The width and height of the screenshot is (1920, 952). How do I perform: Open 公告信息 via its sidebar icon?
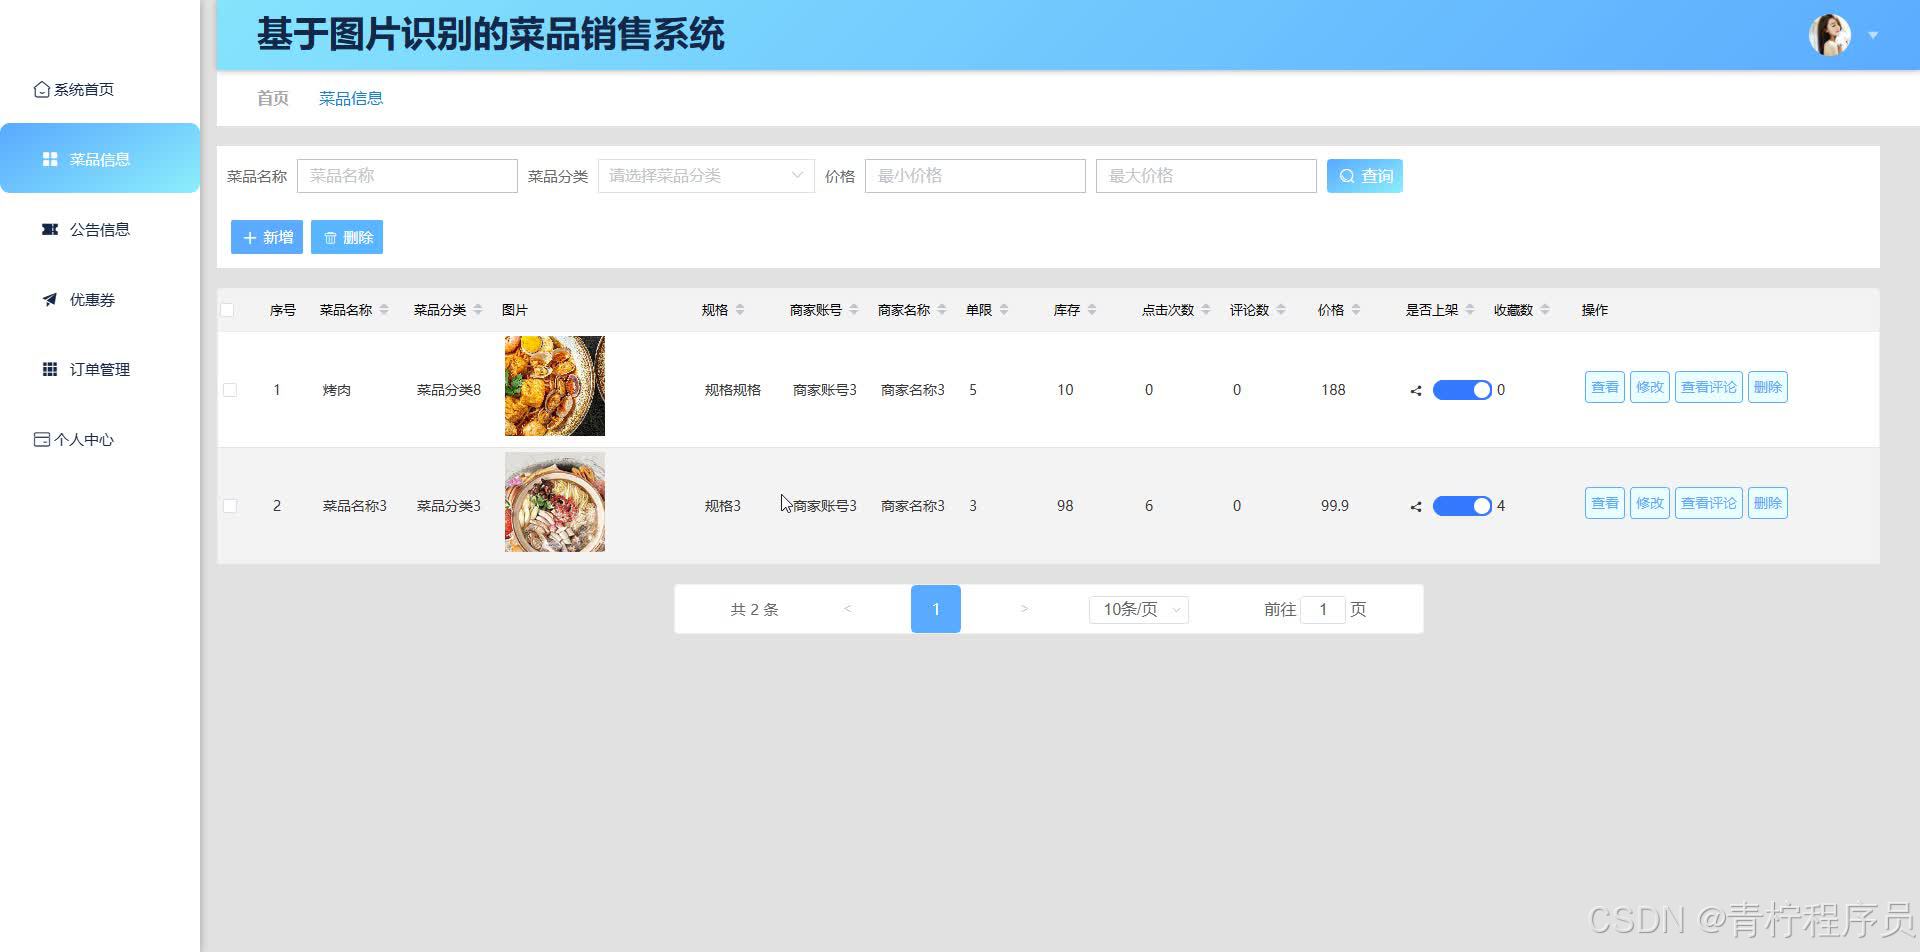[x=49, y=229]
